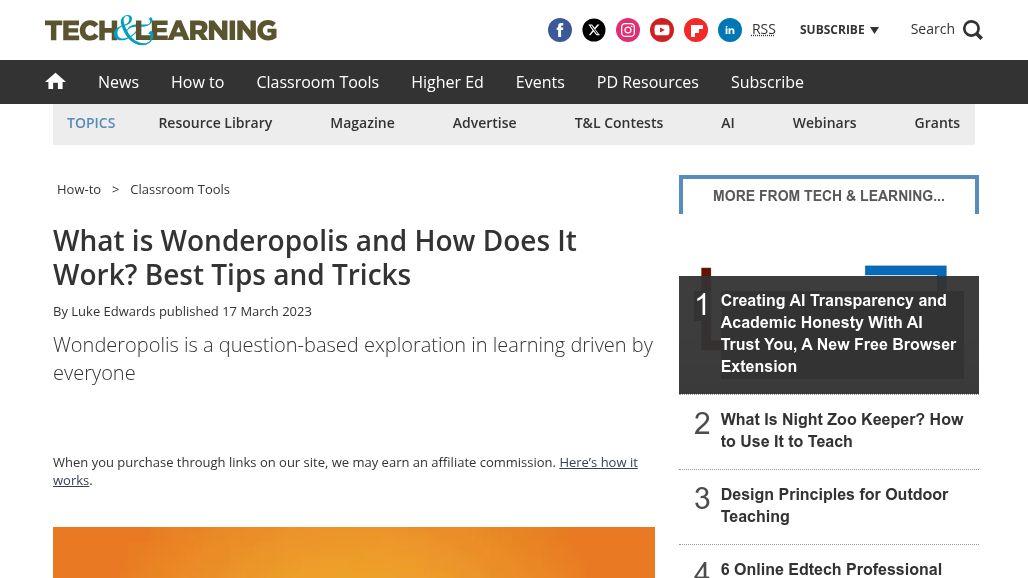
Task: Open the Tech & Learning Facebook page
Action: click(x=559, y=30)
